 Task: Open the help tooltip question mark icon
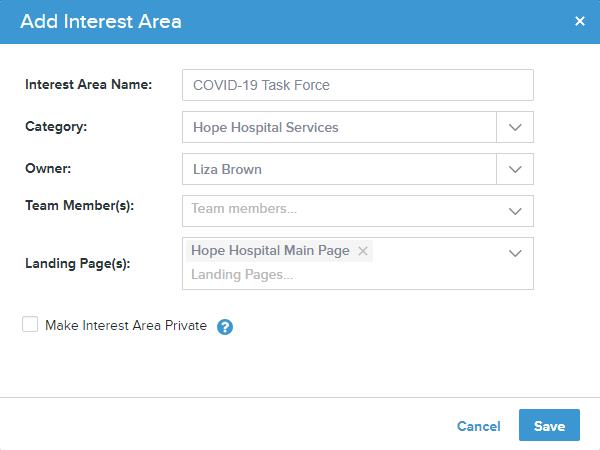coord(225,327)
